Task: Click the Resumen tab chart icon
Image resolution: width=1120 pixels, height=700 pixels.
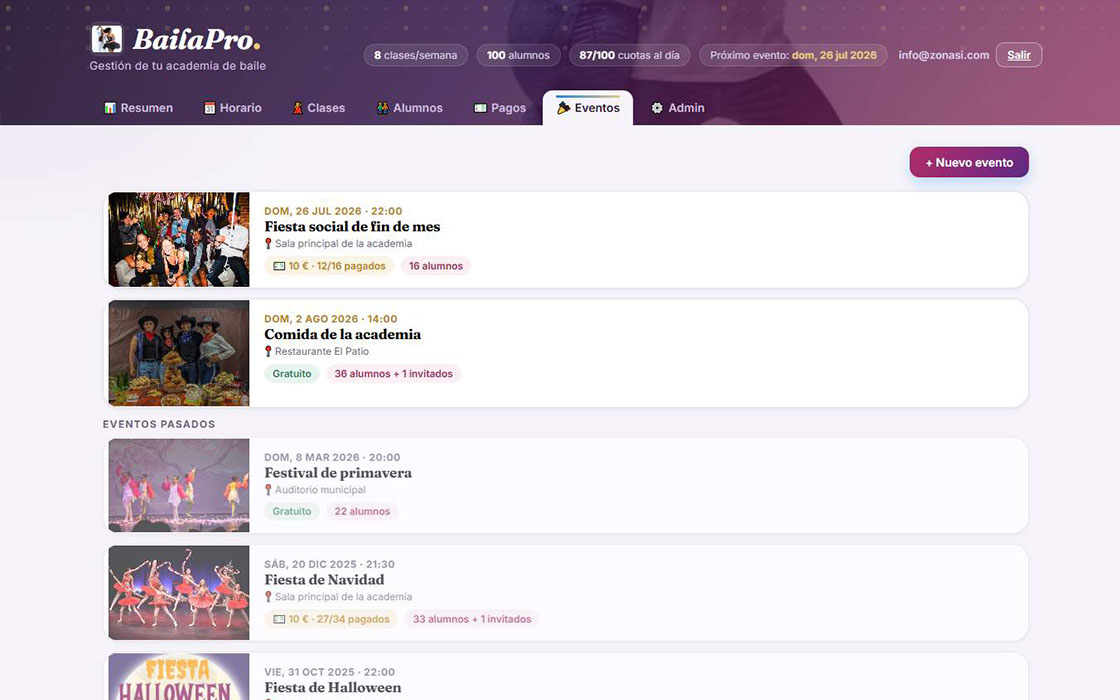Action: pos(110,108)
